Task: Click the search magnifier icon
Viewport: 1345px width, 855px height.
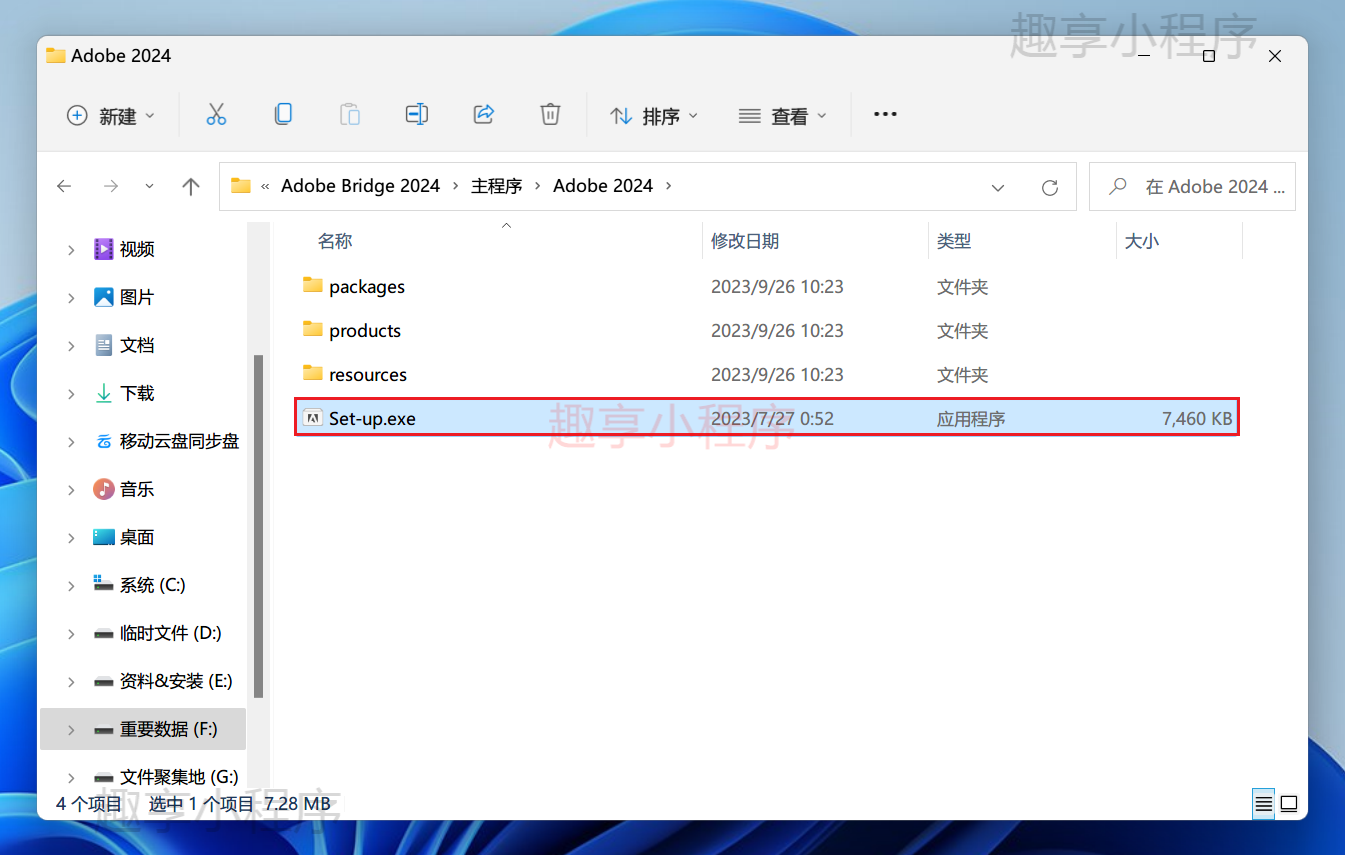Action: 1119,186
